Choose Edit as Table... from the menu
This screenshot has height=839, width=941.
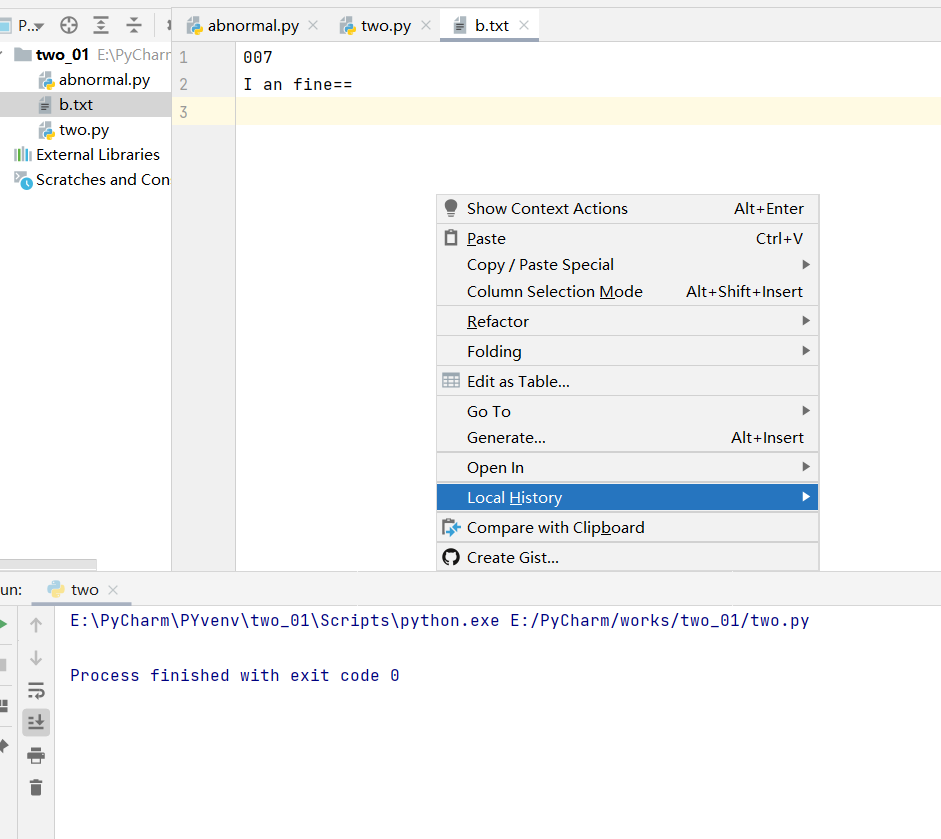(627, 382)
